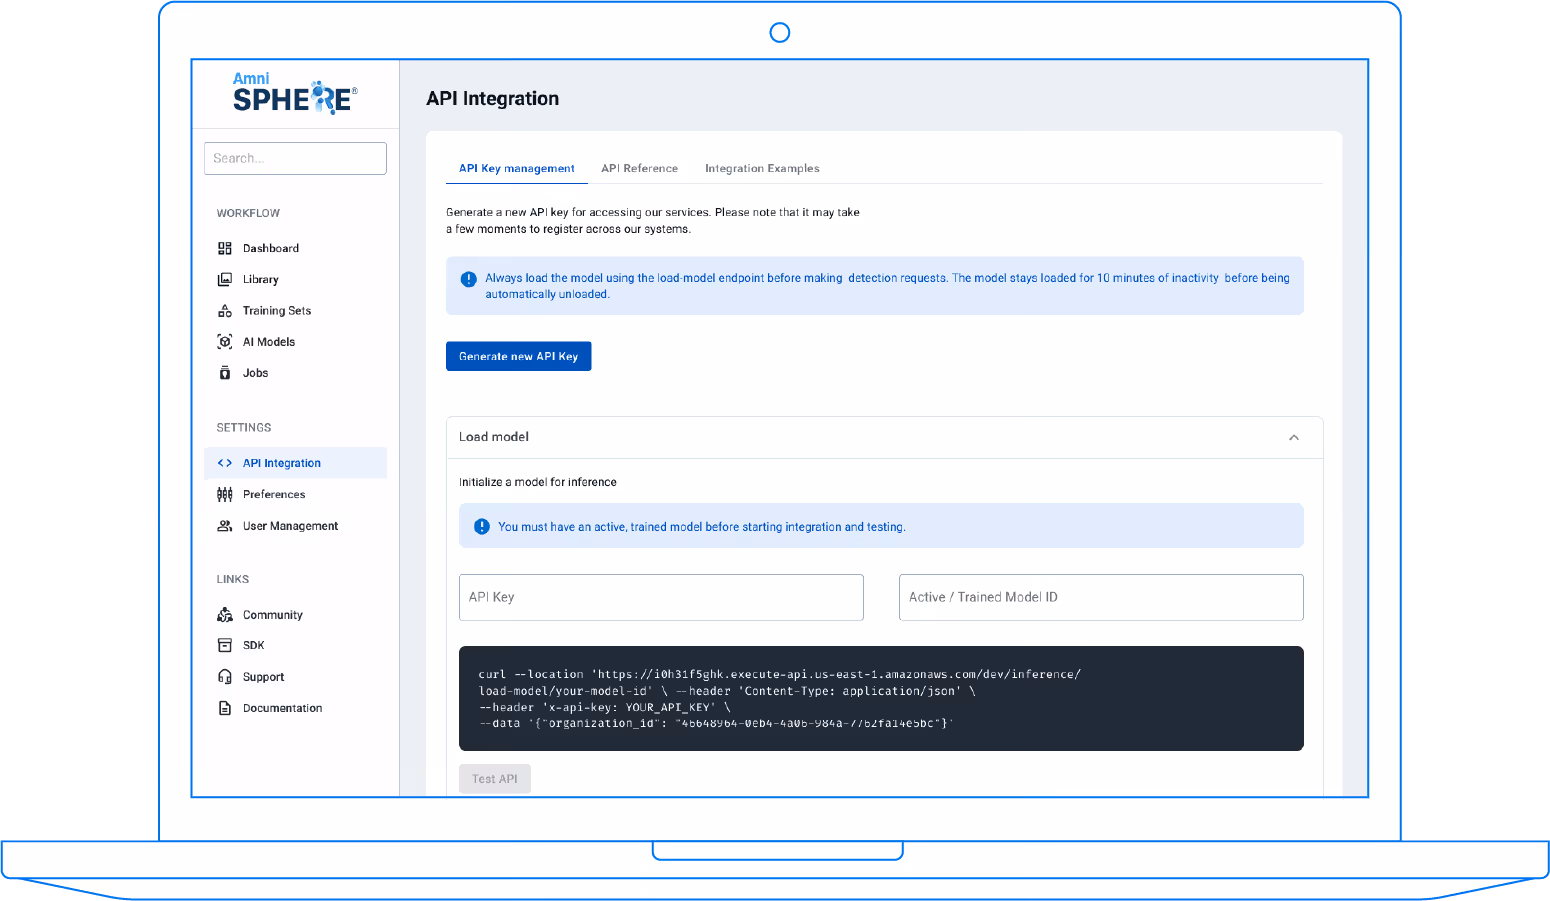Click the info icon beside trained model warning

point(481,526)
